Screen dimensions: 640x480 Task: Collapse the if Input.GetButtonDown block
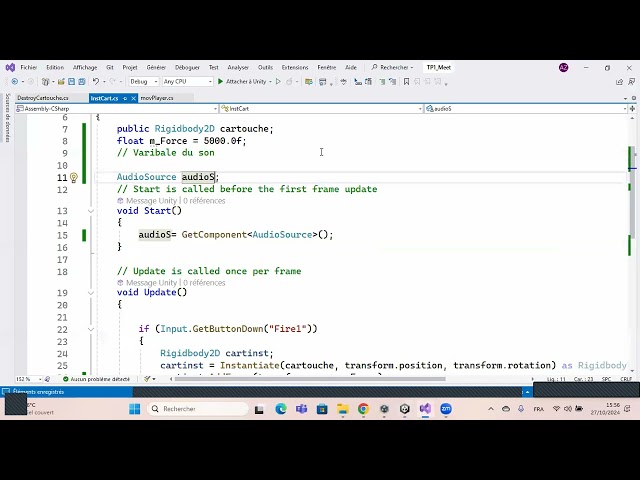tap(91, 329)
